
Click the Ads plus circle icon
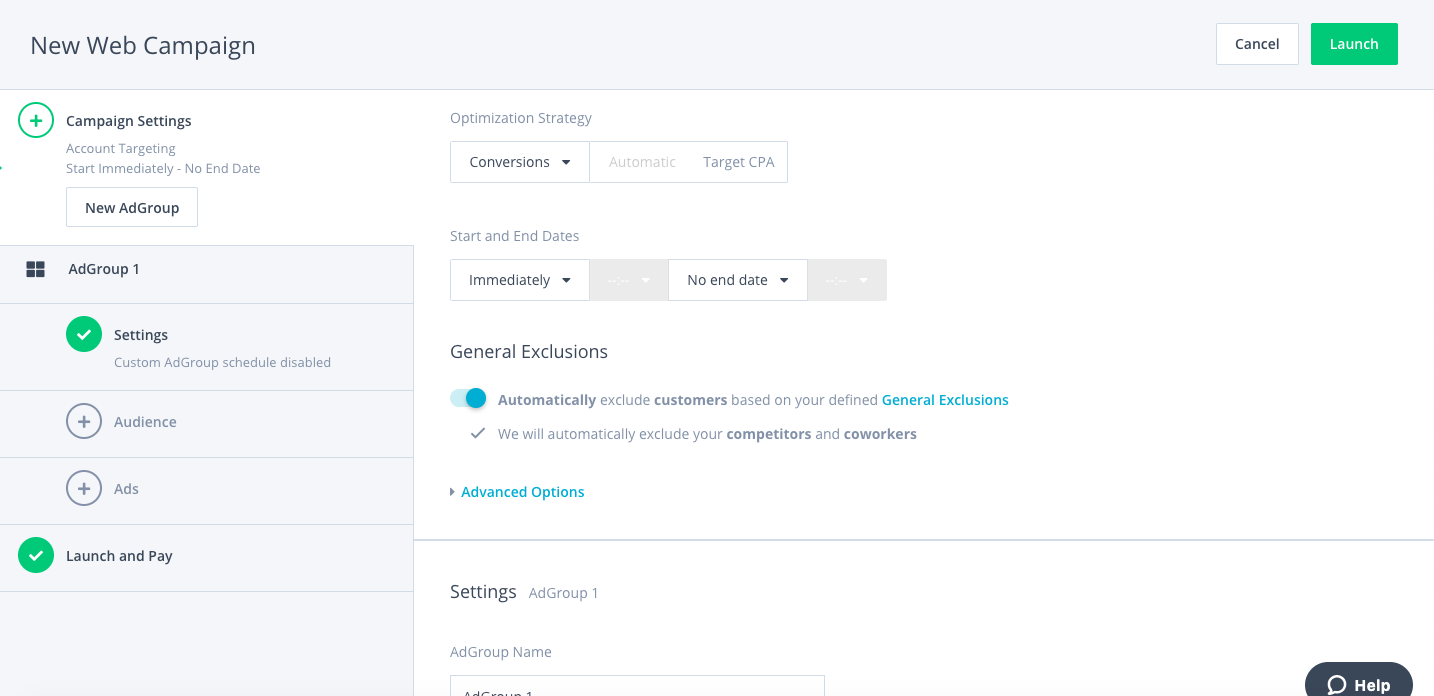(84, 489)
